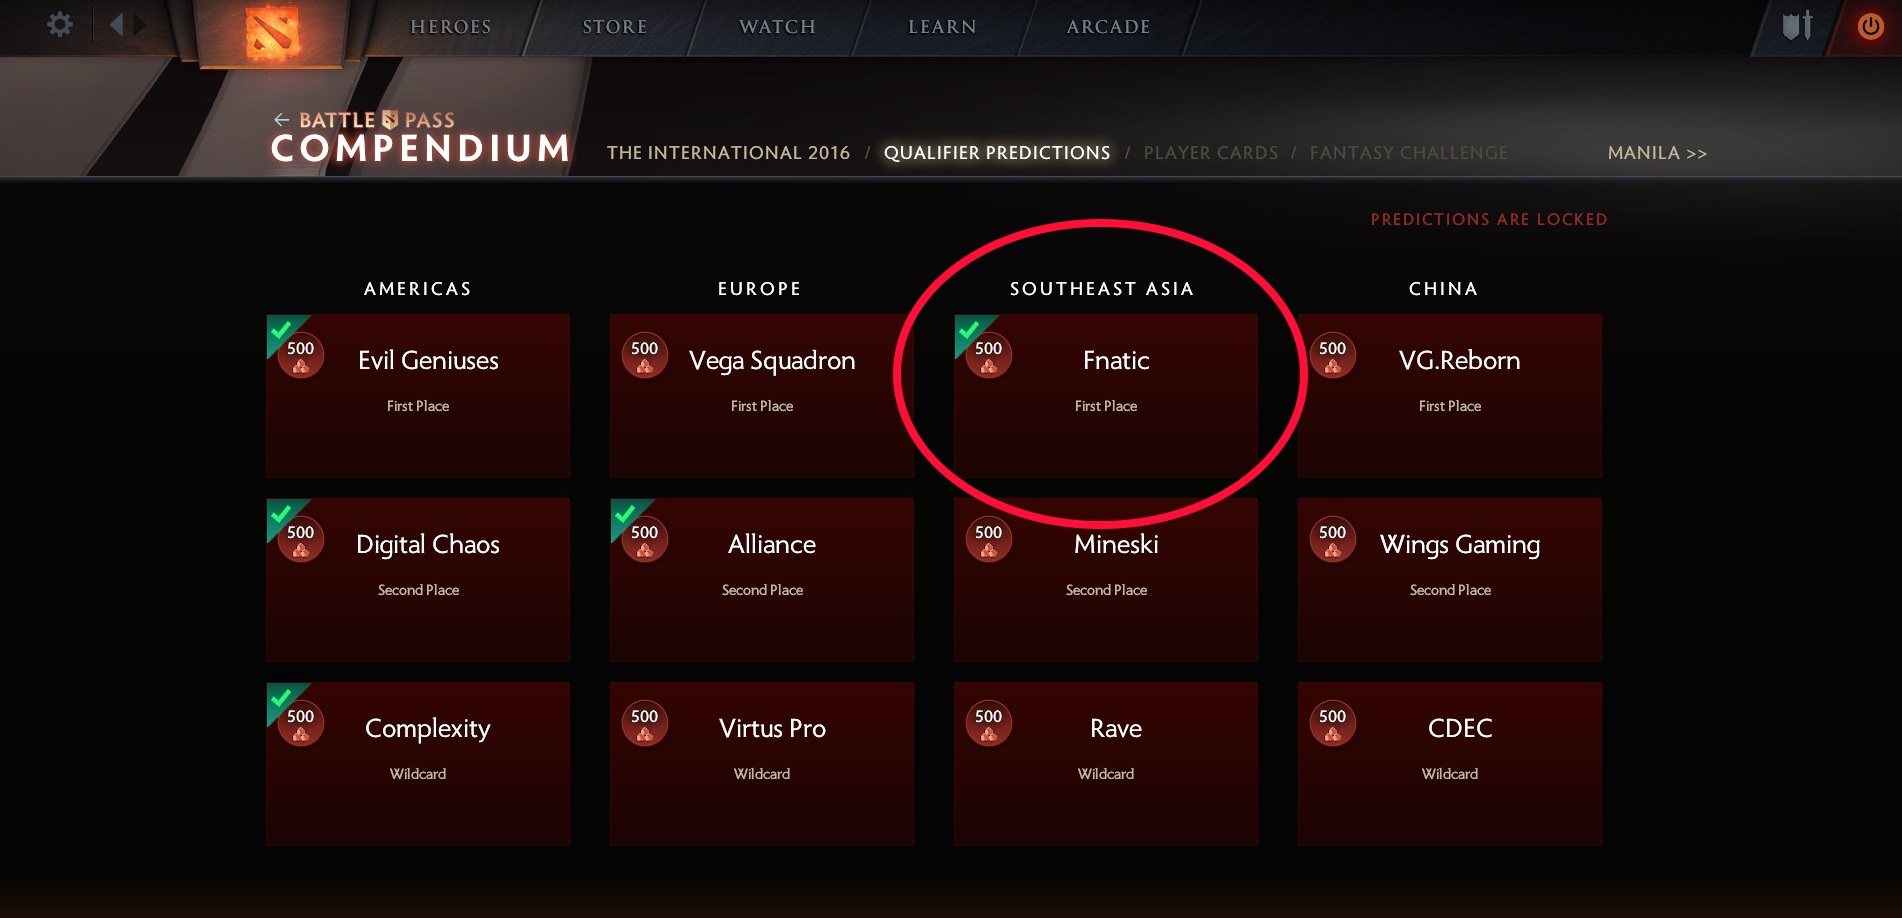
Task: Open the HEROES menu tab
Action: pos(451,27)
